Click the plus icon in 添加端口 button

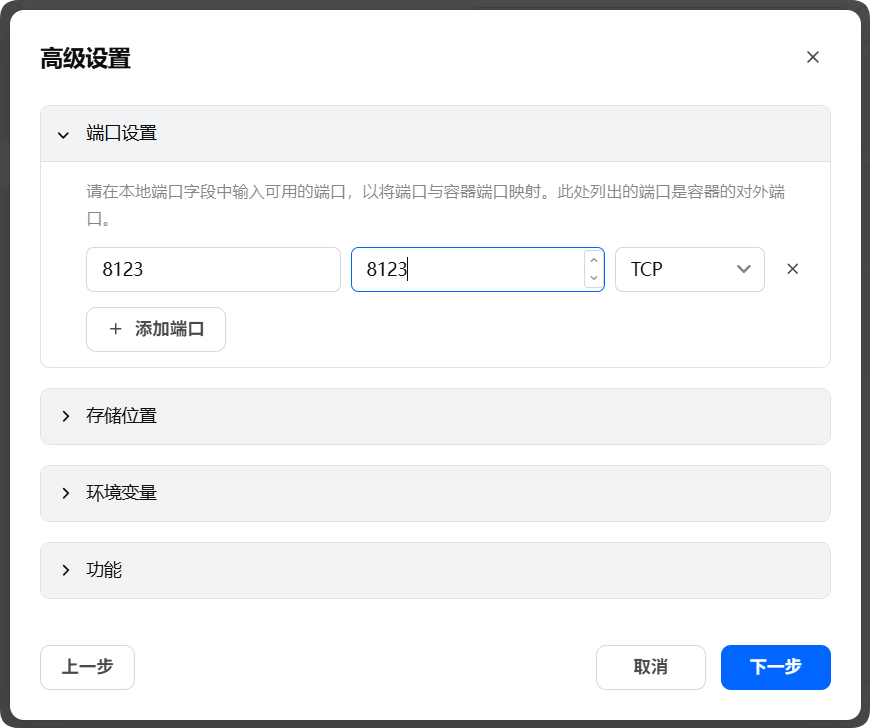coord(116,329)
